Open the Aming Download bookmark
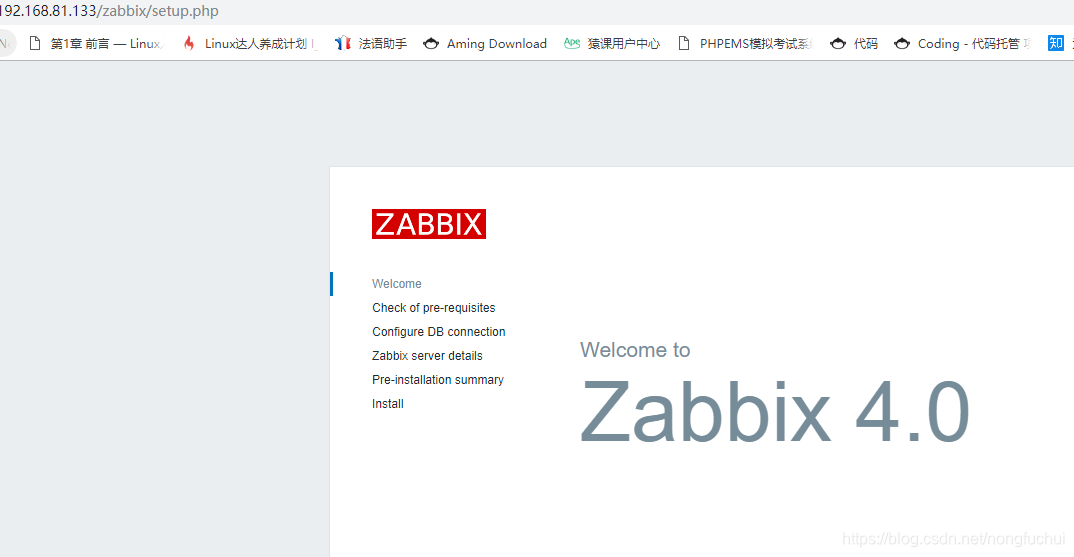This screenshot has height=557, width=1074. pos(485,44)
